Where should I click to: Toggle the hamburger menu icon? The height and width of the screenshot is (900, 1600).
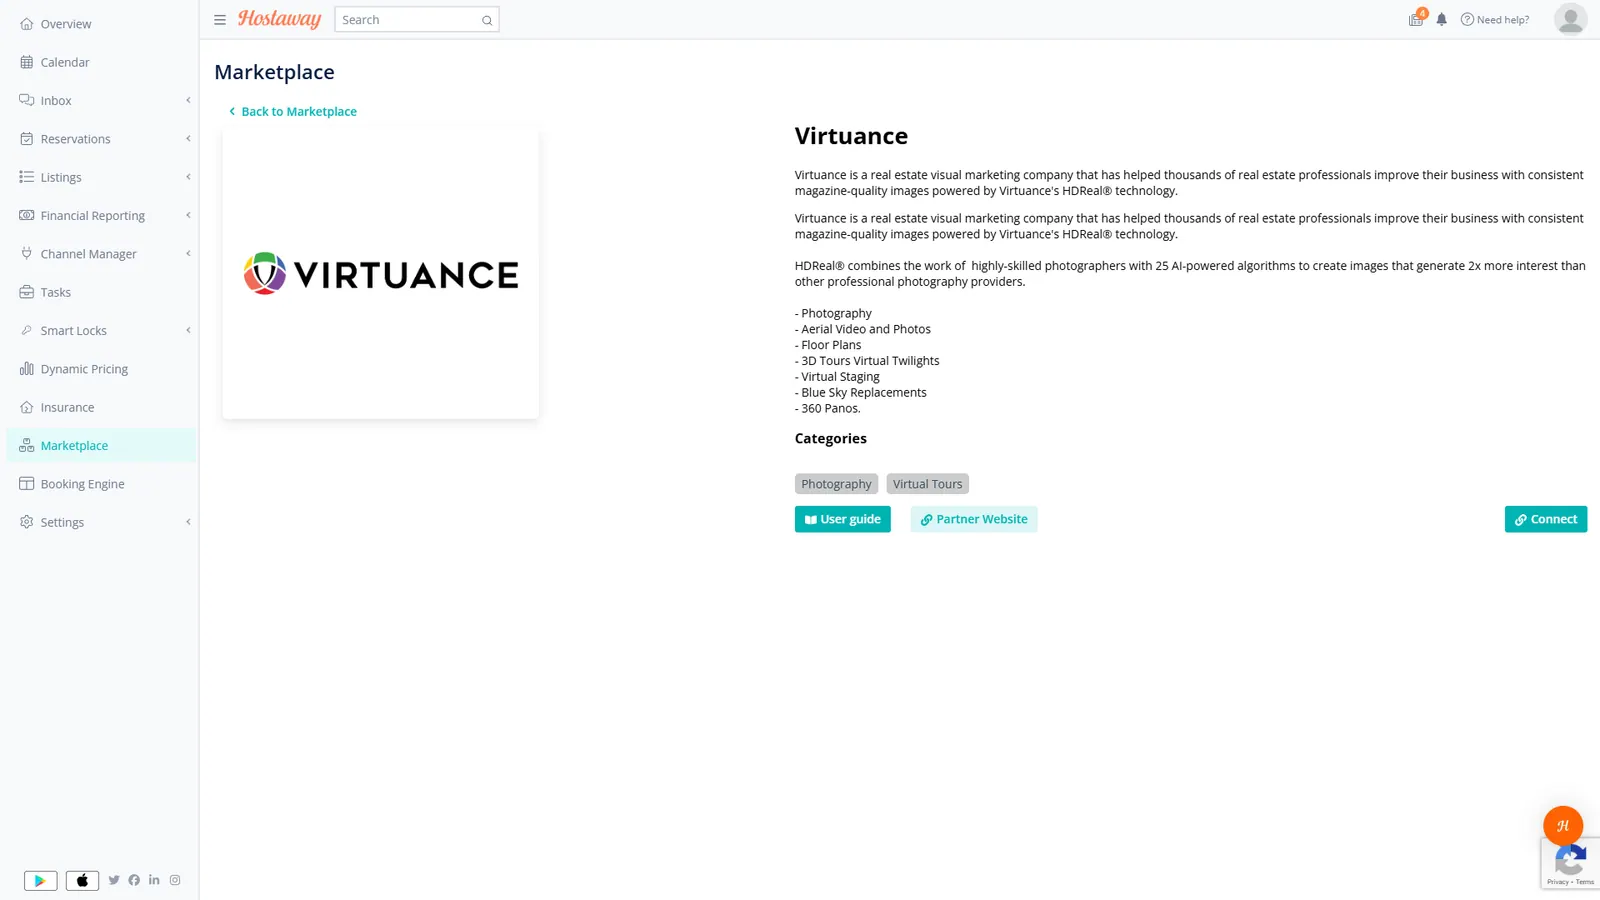(220, 20)
